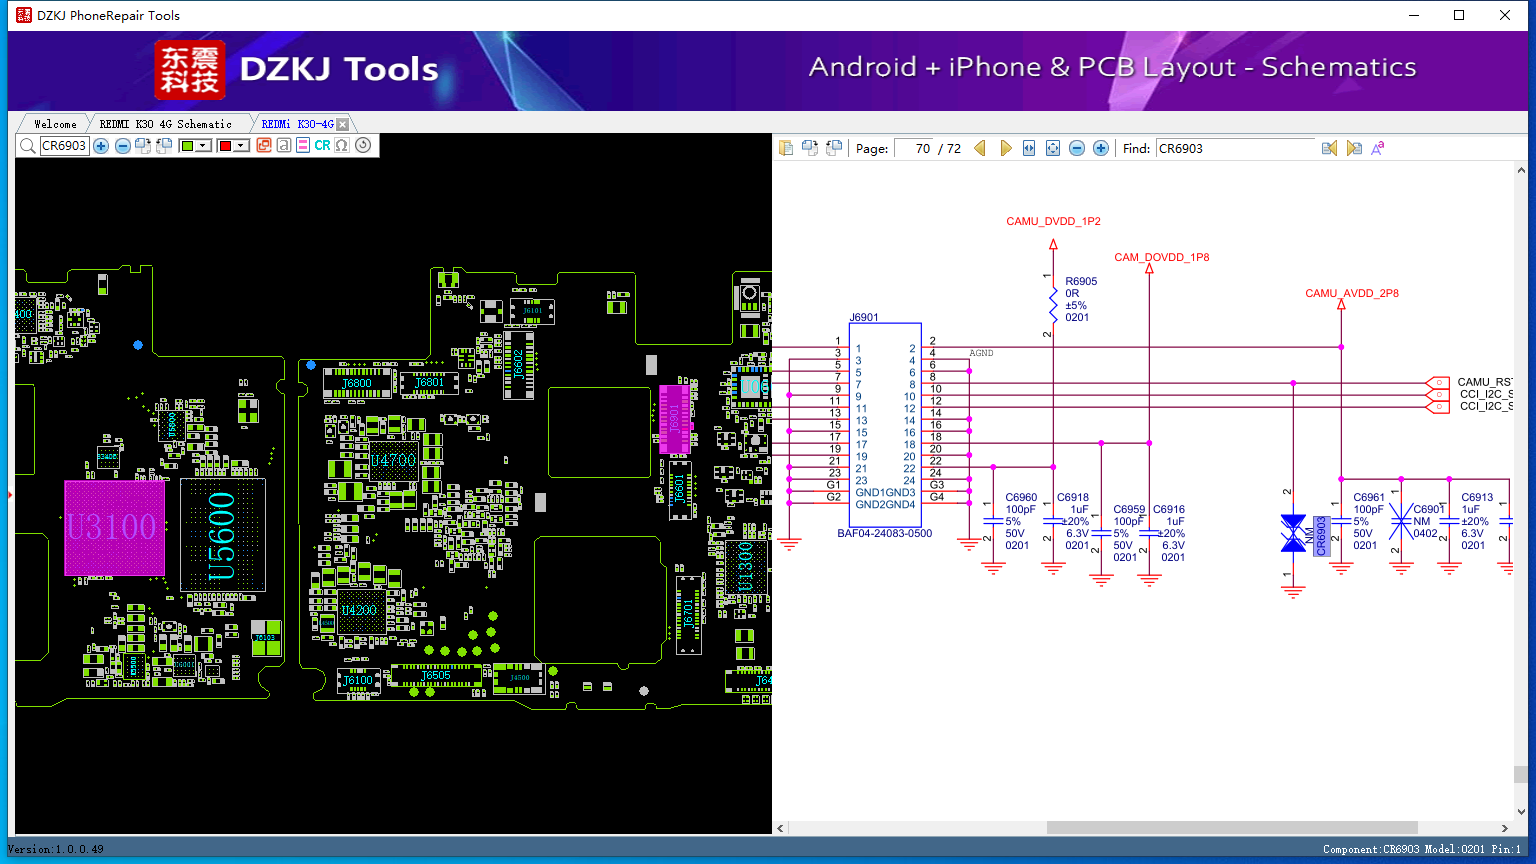The width and height of the screenshot is (1536, 864).
Task: Find previous match in schematic
Action: [x=1329, y=148]
